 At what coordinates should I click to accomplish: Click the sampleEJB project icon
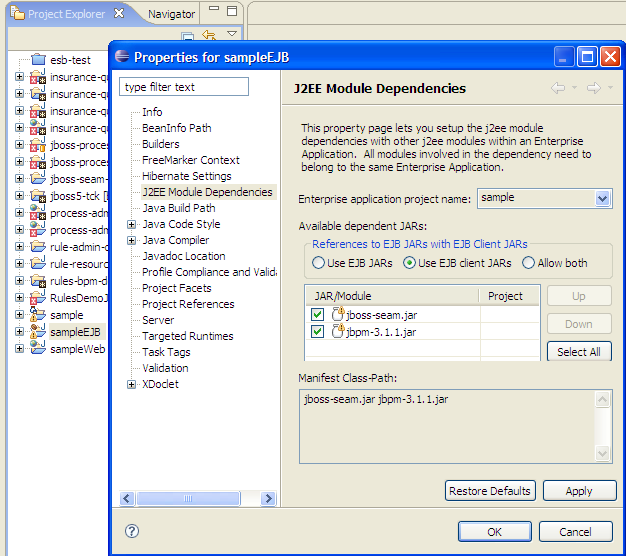click(x=38, y=332)
